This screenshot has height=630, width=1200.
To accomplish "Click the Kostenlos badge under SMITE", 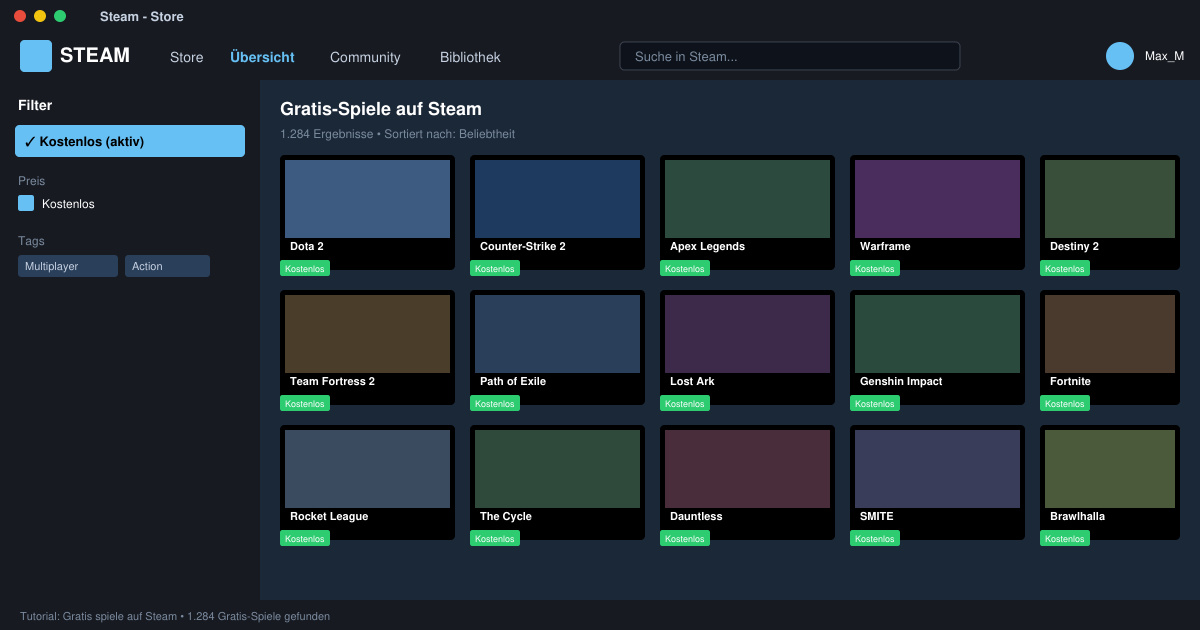I will (x=875, y=538).
